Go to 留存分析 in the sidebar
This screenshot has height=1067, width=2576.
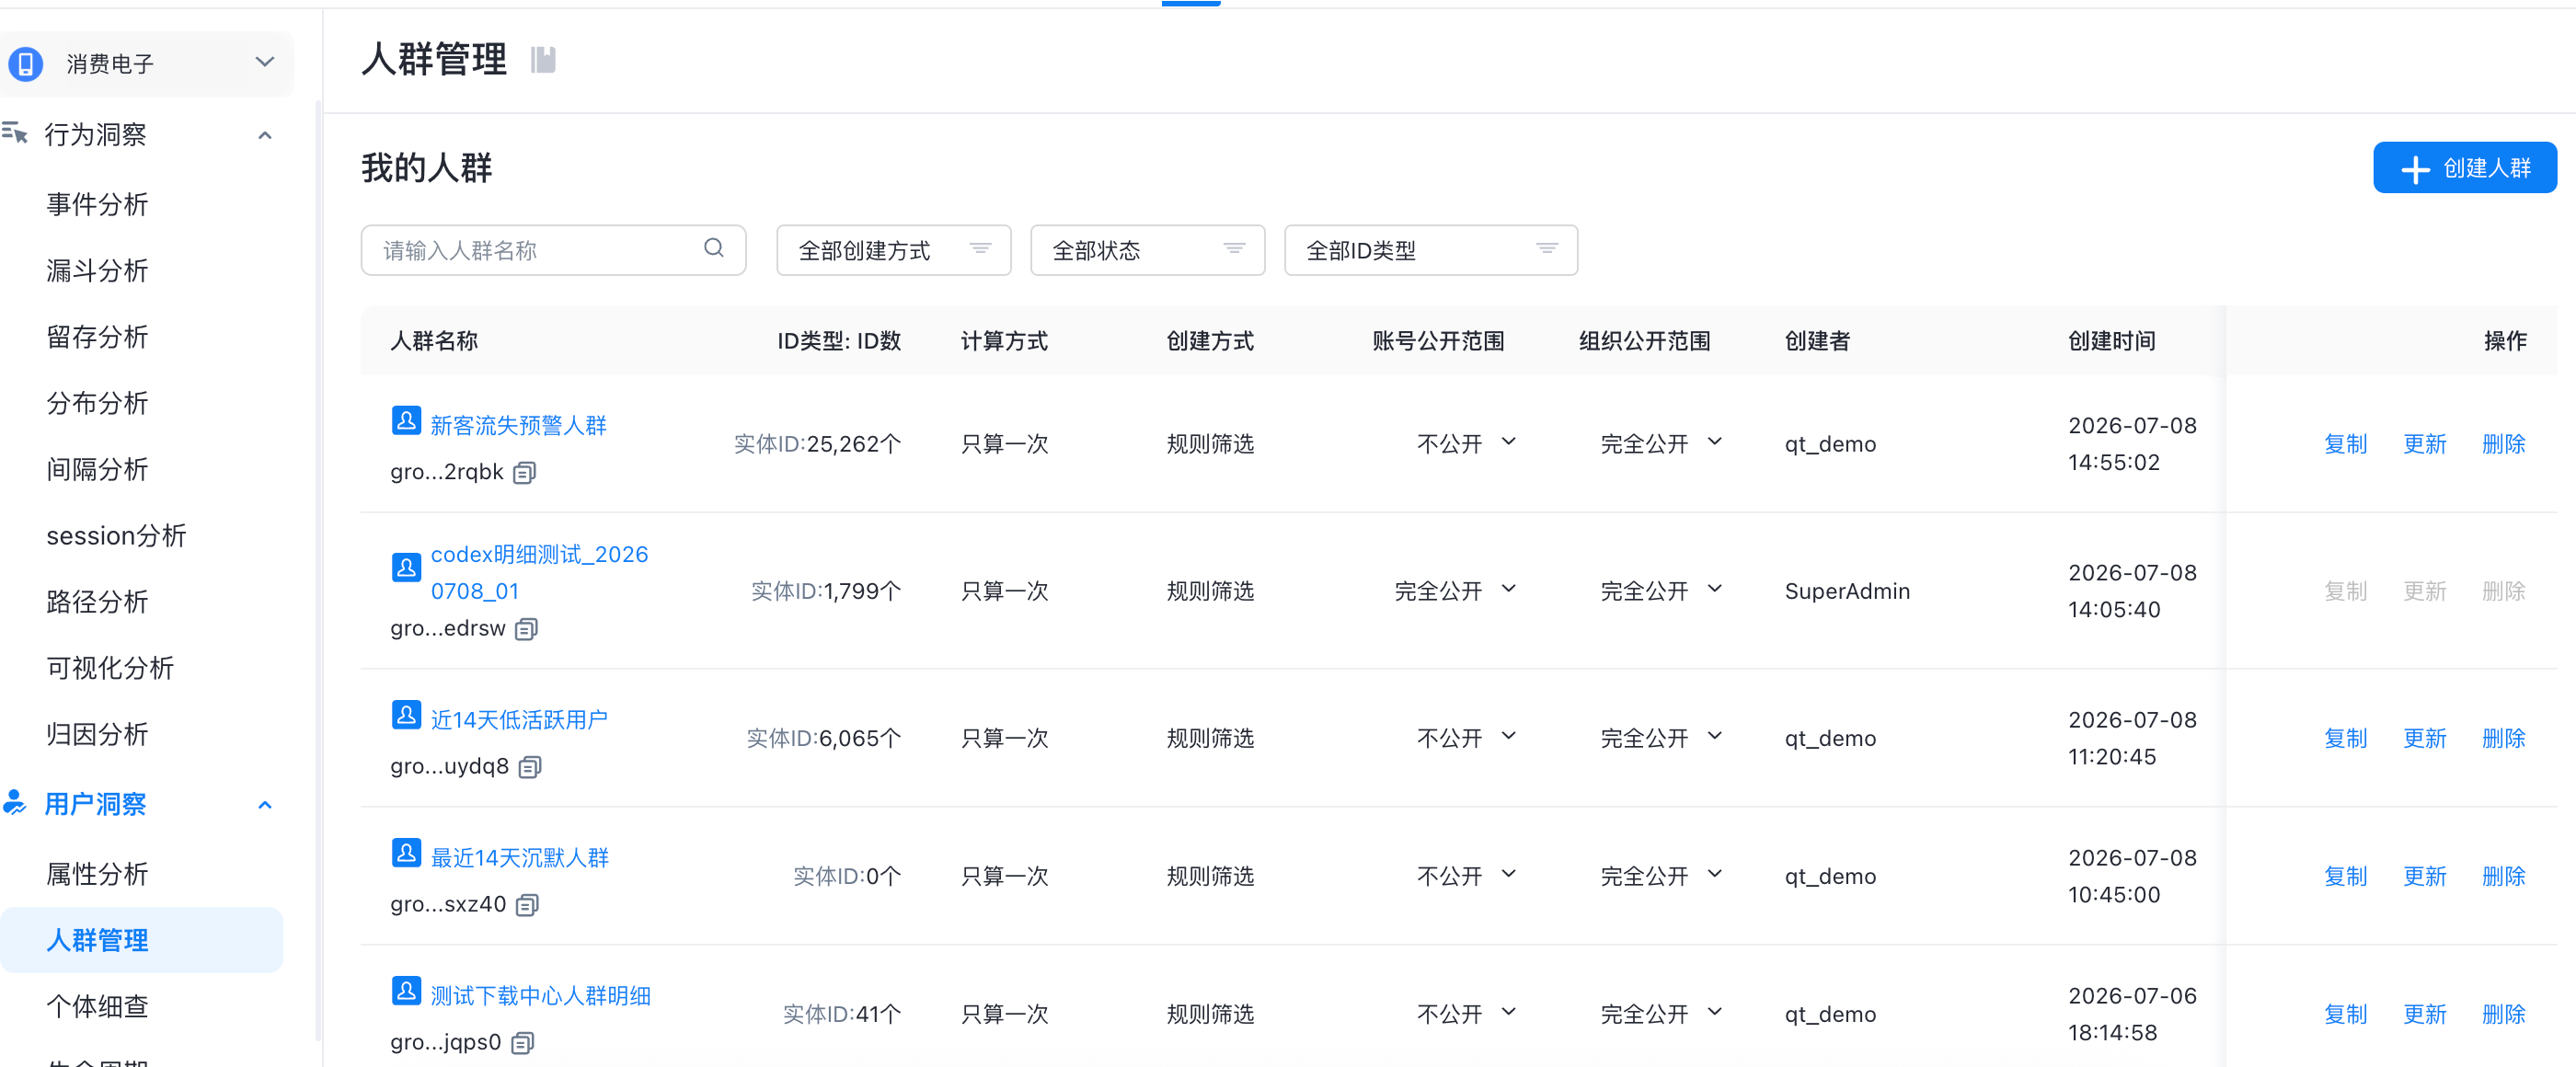coord(97,337)
